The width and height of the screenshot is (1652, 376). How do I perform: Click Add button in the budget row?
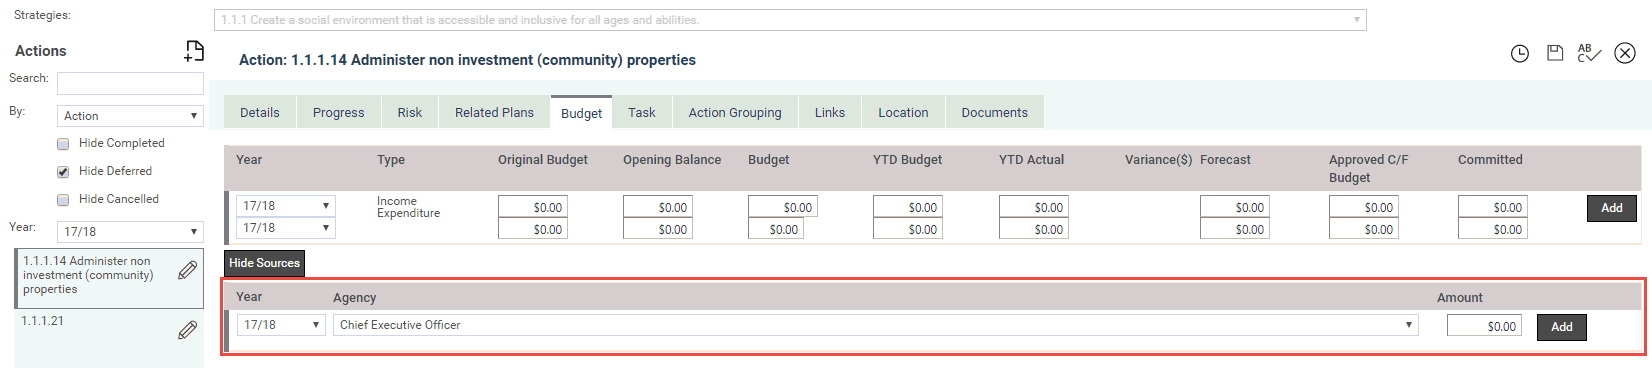click(x=1612, y=208)
